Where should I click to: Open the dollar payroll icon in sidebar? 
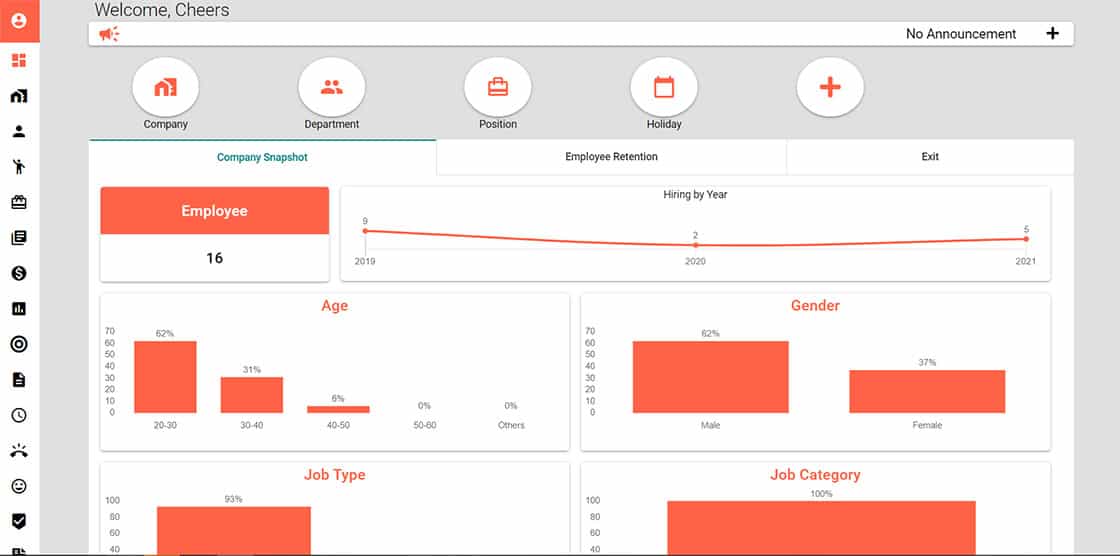coord(19,273)
